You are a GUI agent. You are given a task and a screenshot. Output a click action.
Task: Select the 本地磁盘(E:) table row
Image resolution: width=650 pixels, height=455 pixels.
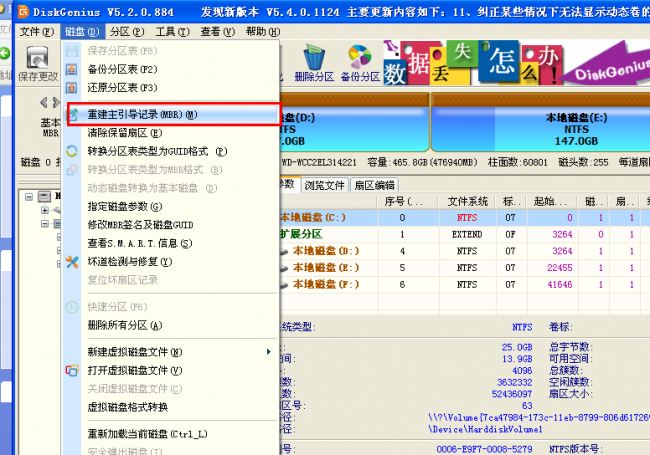[465, 268]
